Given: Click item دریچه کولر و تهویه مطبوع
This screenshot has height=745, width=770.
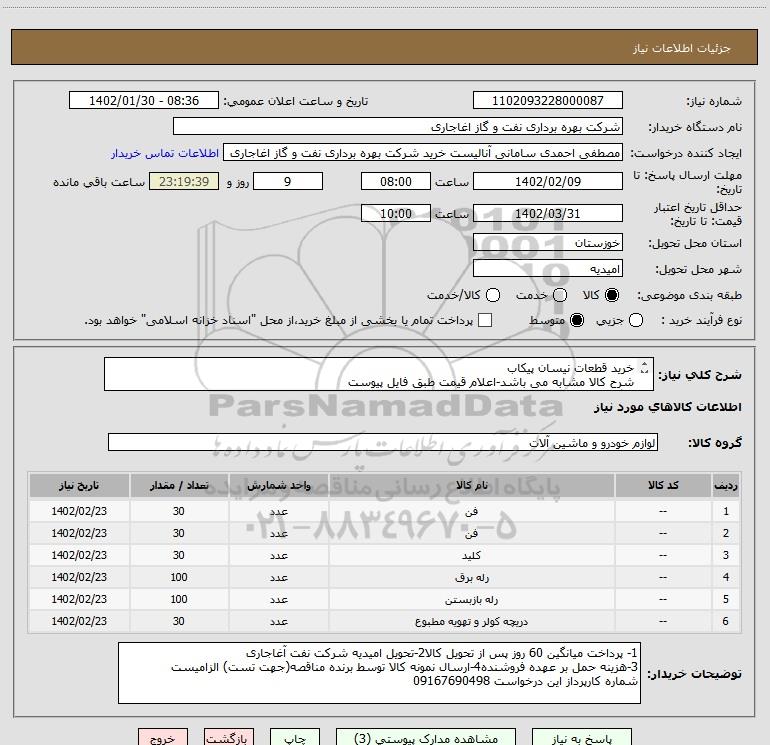Looking at the screenshot, I should (471, 622).
